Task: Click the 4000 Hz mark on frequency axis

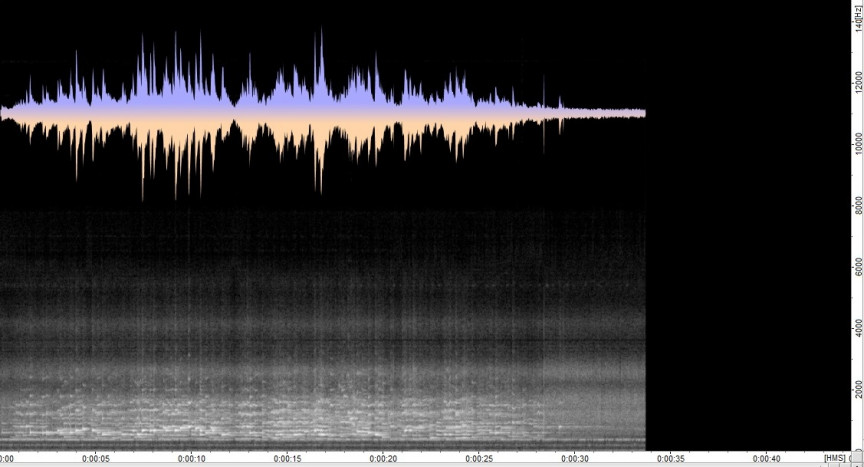Action: pyautogui.click(x=858, y=328)
